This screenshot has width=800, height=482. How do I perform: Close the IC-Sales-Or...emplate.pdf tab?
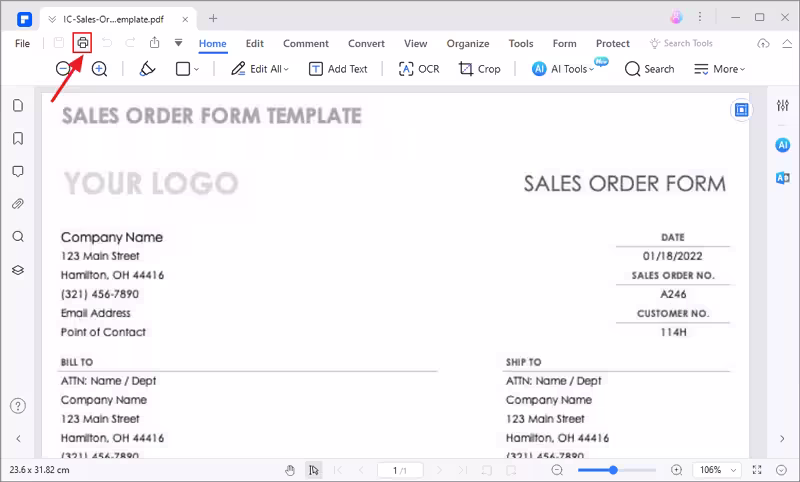click(185, 19)
